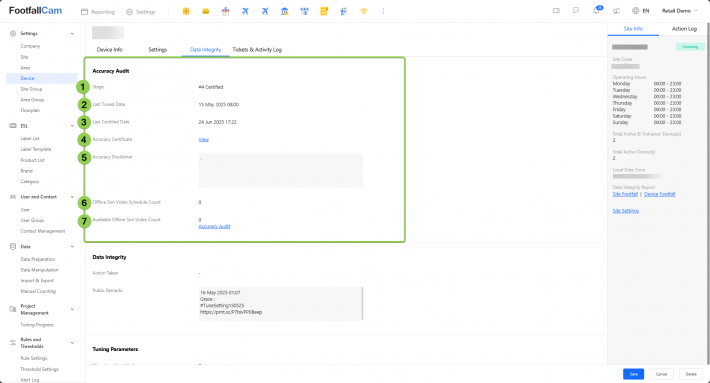Open Threshold Settings in sidebar
Image resolution: width=710 pixels, height=383 pixels.
click(39, 369)
